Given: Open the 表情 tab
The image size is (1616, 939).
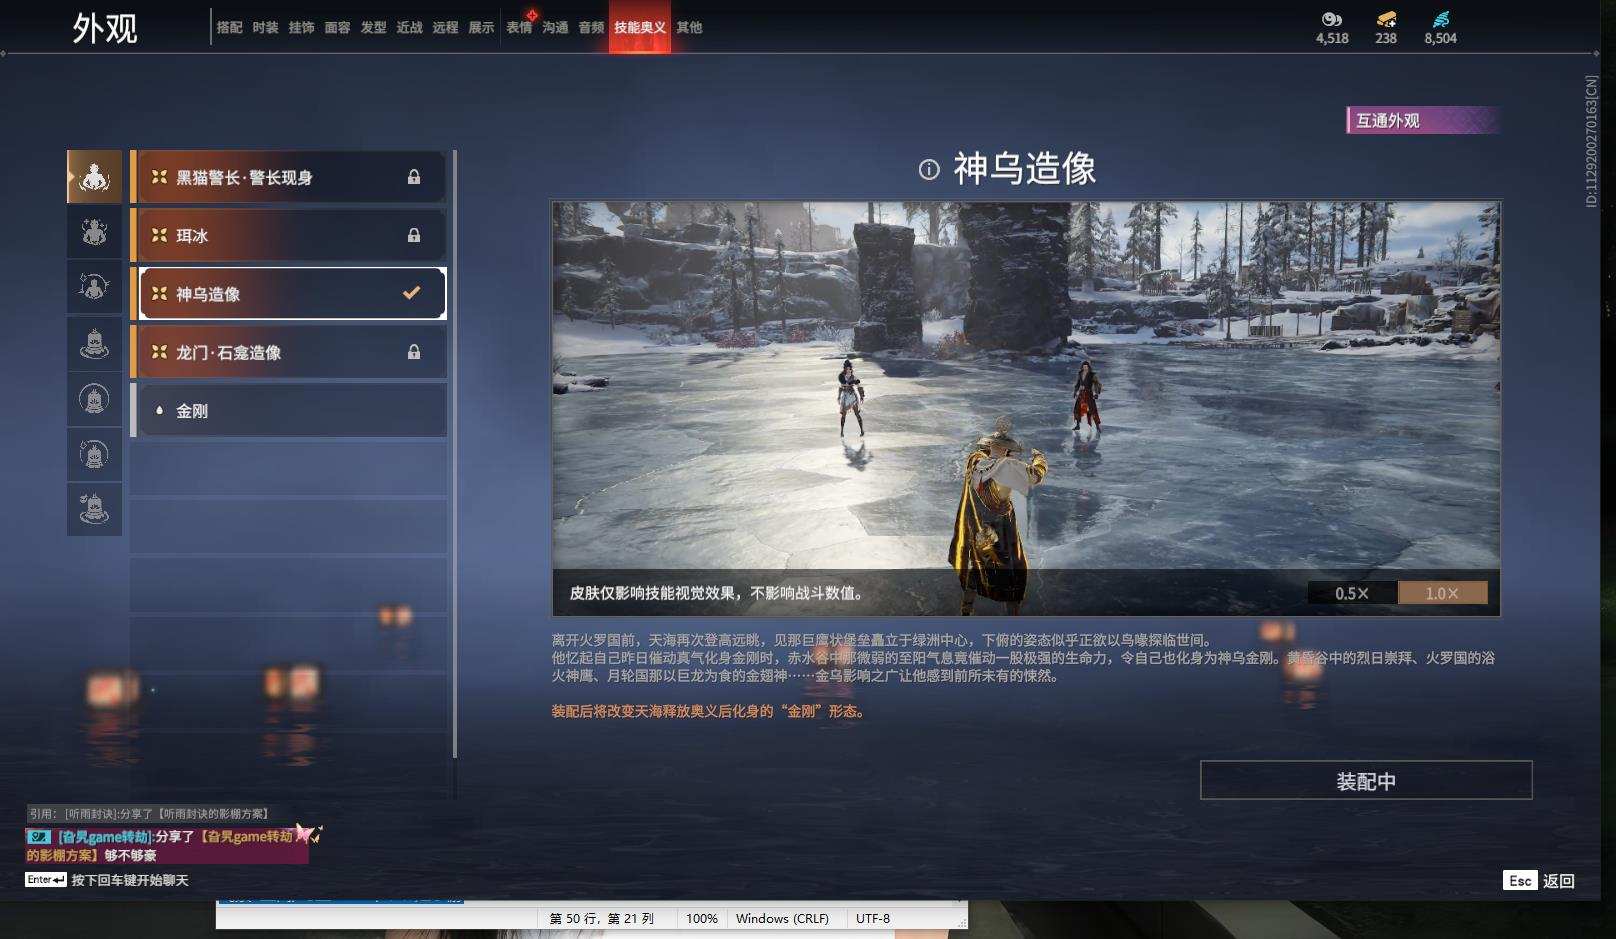Looking at the screenshot, I should point(520,27).
